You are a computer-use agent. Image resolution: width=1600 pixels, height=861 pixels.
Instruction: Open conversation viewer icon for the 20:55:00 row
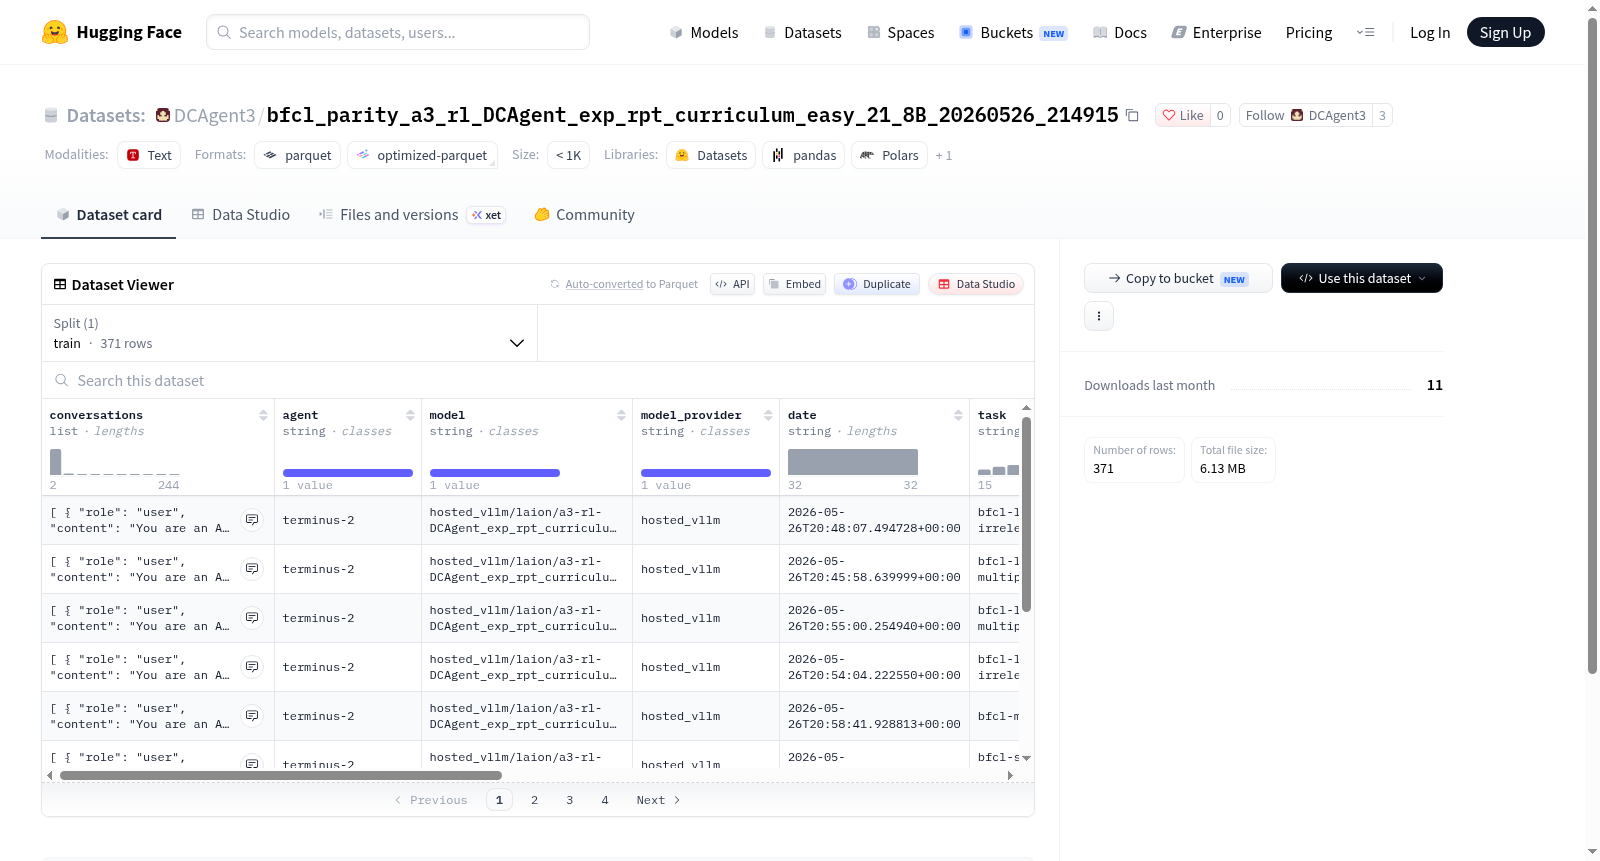252,618
